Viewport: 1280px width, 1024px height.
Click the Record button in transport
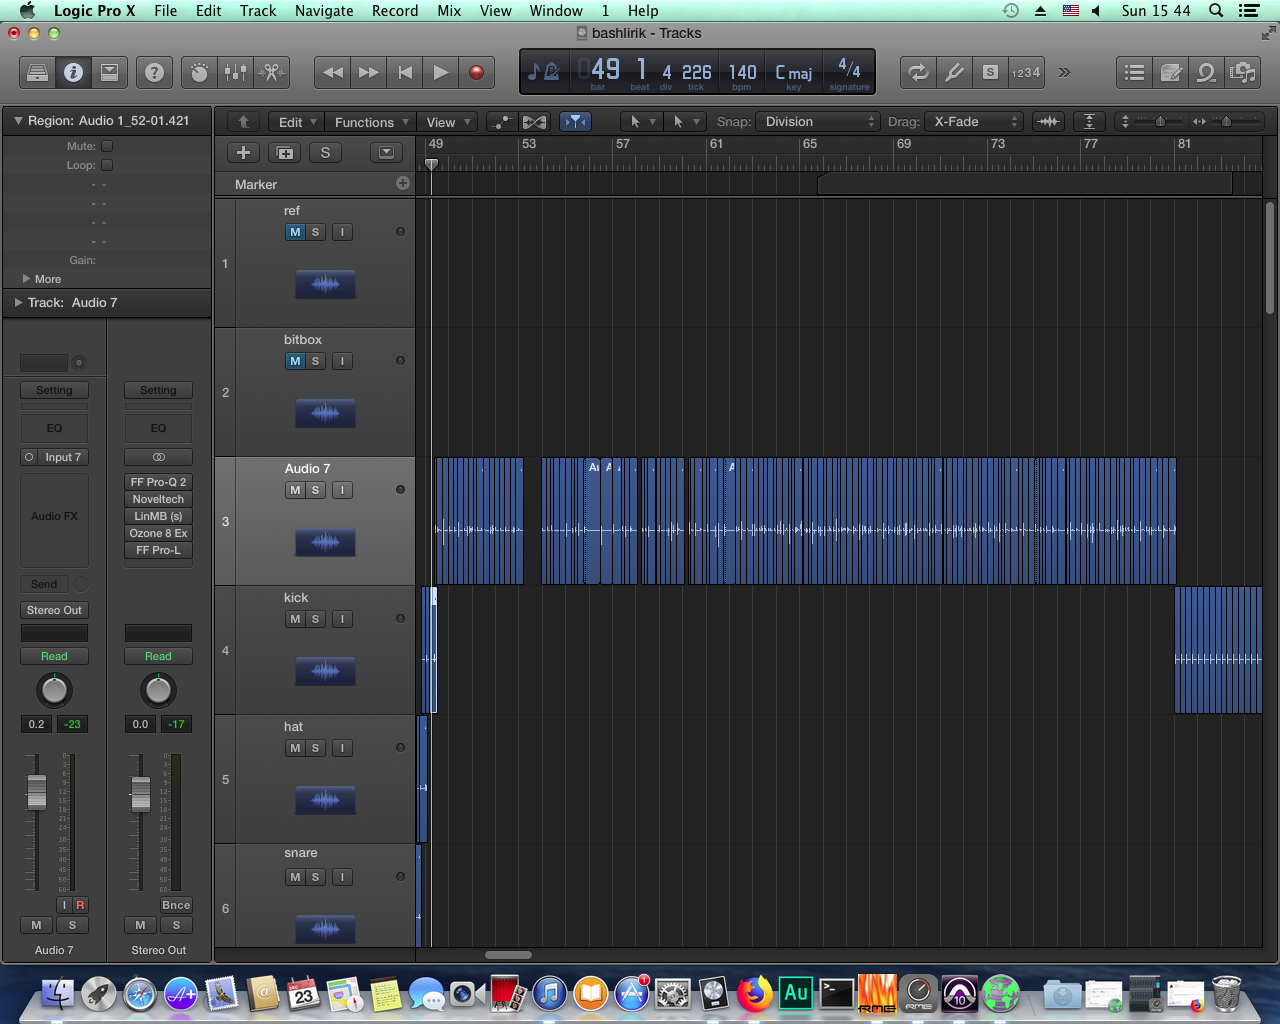point(476,72)
